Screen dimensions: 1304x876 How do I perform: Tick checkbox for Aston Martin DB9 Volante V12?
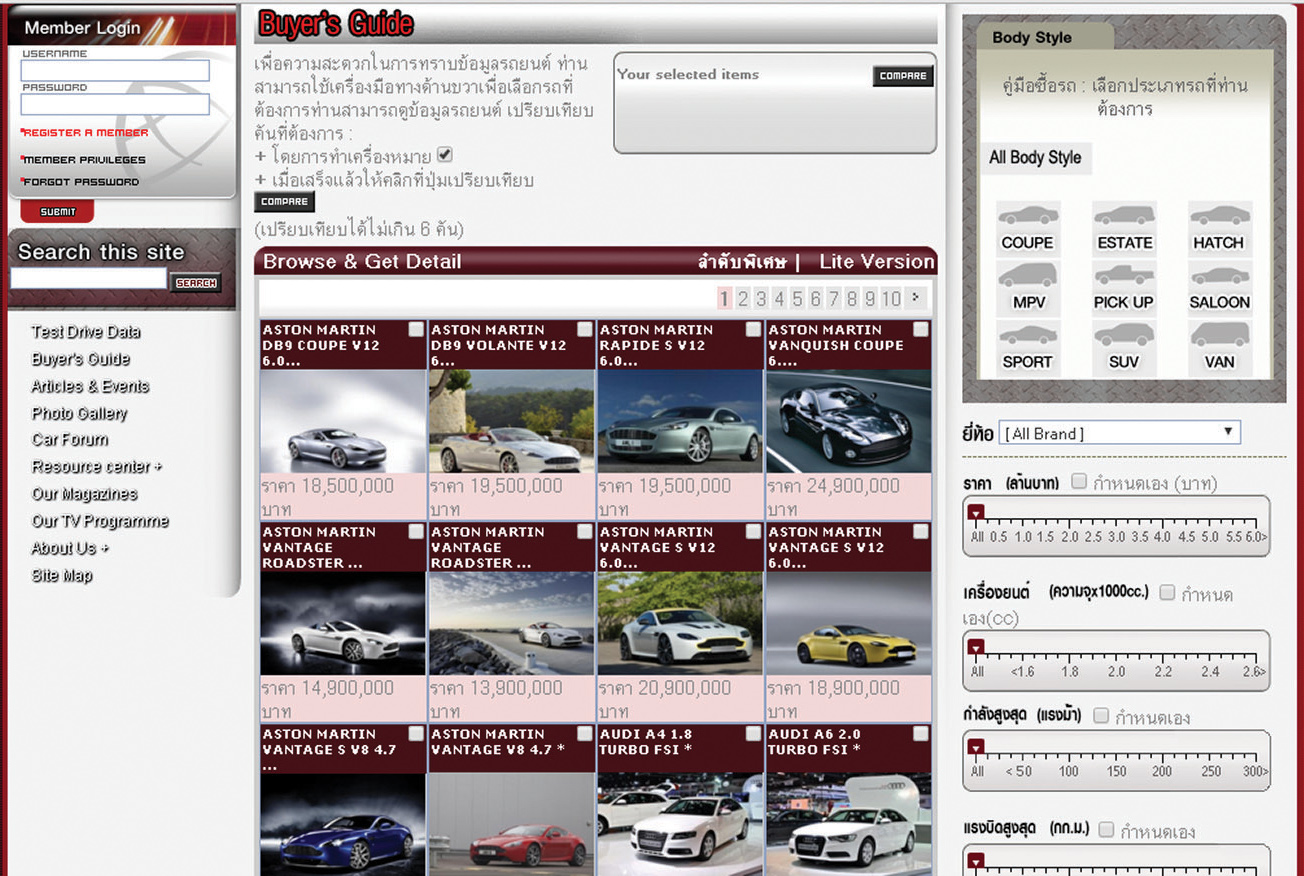[585, 329]
